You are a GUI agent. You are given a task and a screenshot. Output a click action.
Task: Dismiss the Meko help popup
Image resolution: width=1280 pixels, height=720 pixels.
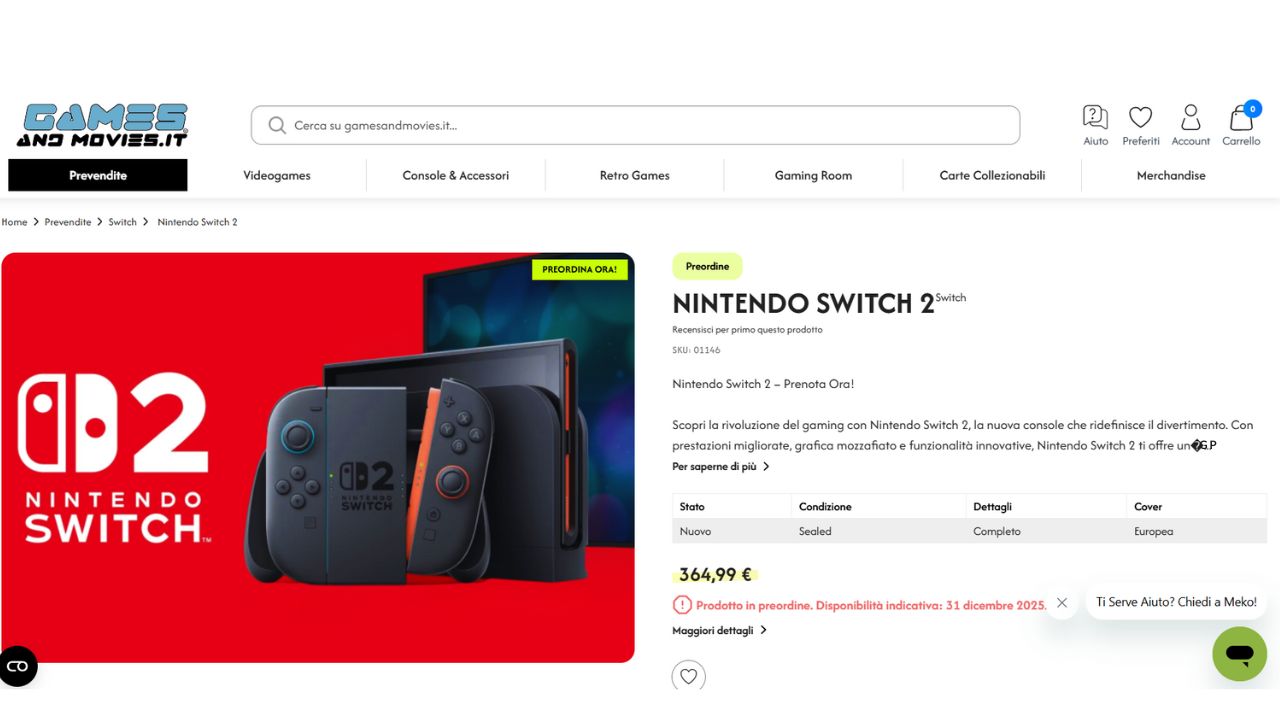click(1062, 602)
